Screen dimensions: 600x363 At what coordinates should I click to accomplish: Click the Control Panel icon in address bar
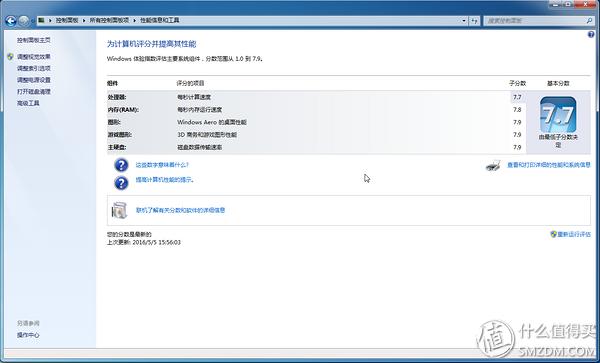click(41, 20)
